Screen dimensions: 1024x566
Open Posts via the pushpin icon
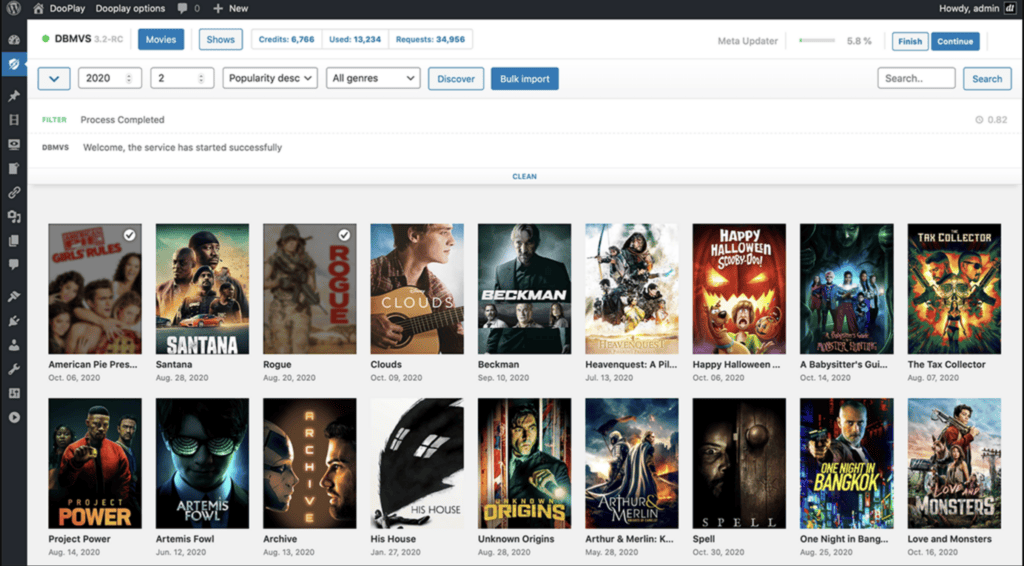(x=14, y=96)
